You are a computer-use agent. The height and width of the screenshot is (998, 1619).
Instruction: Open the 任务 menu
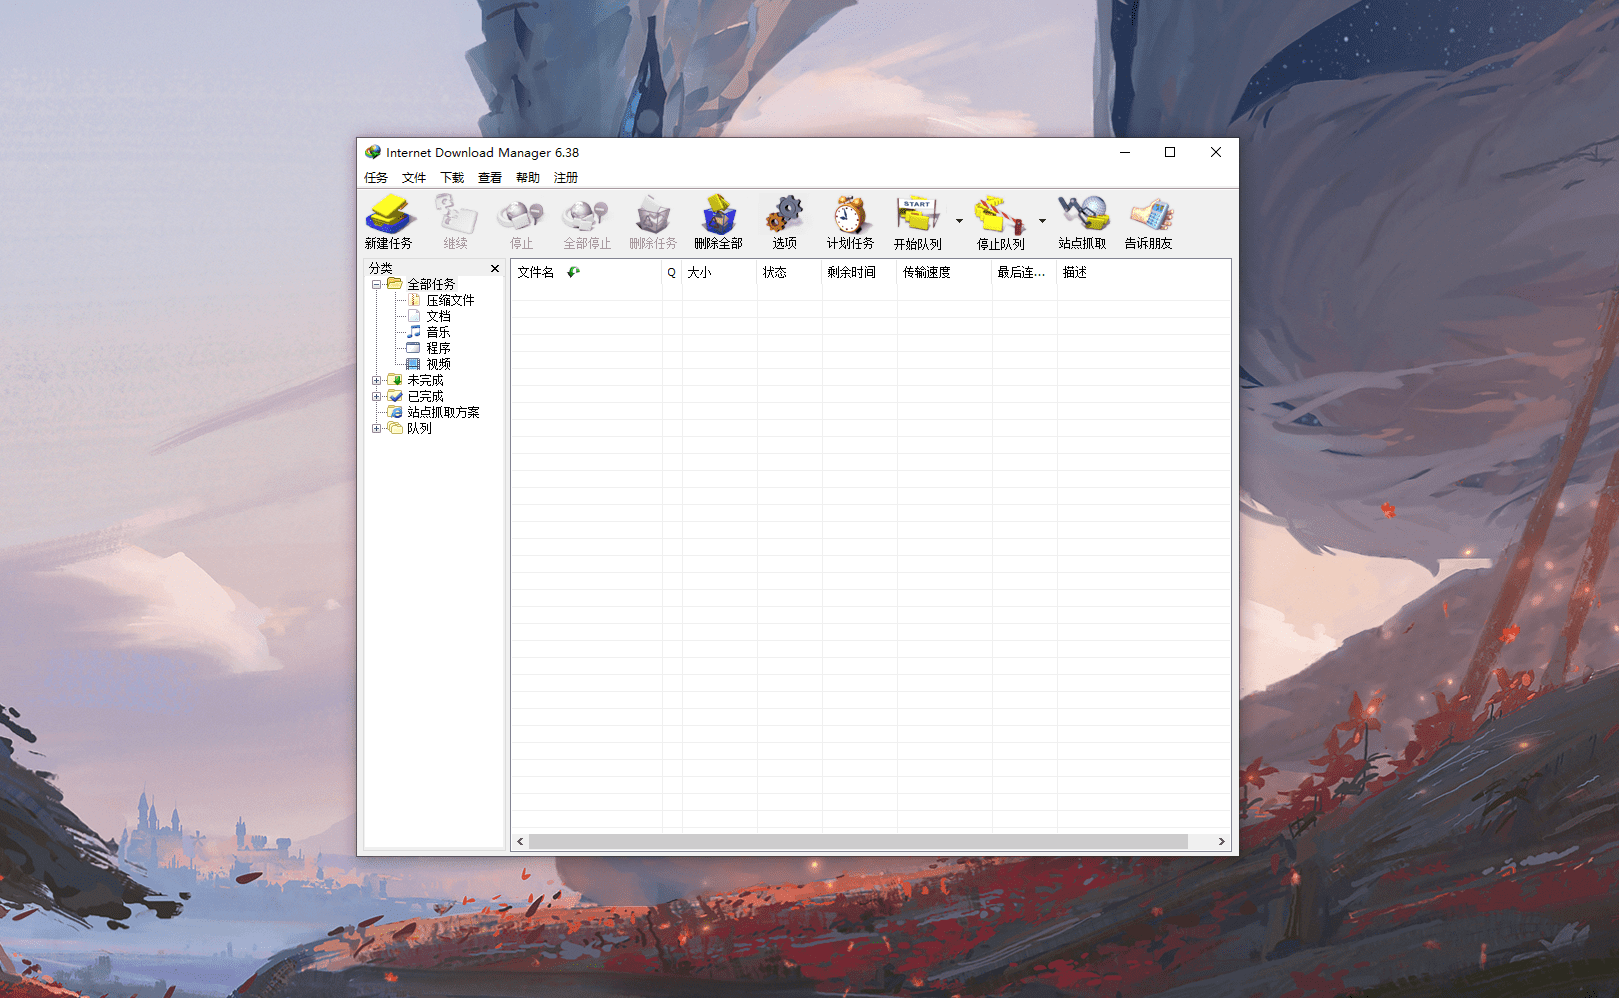coord(376,178)
